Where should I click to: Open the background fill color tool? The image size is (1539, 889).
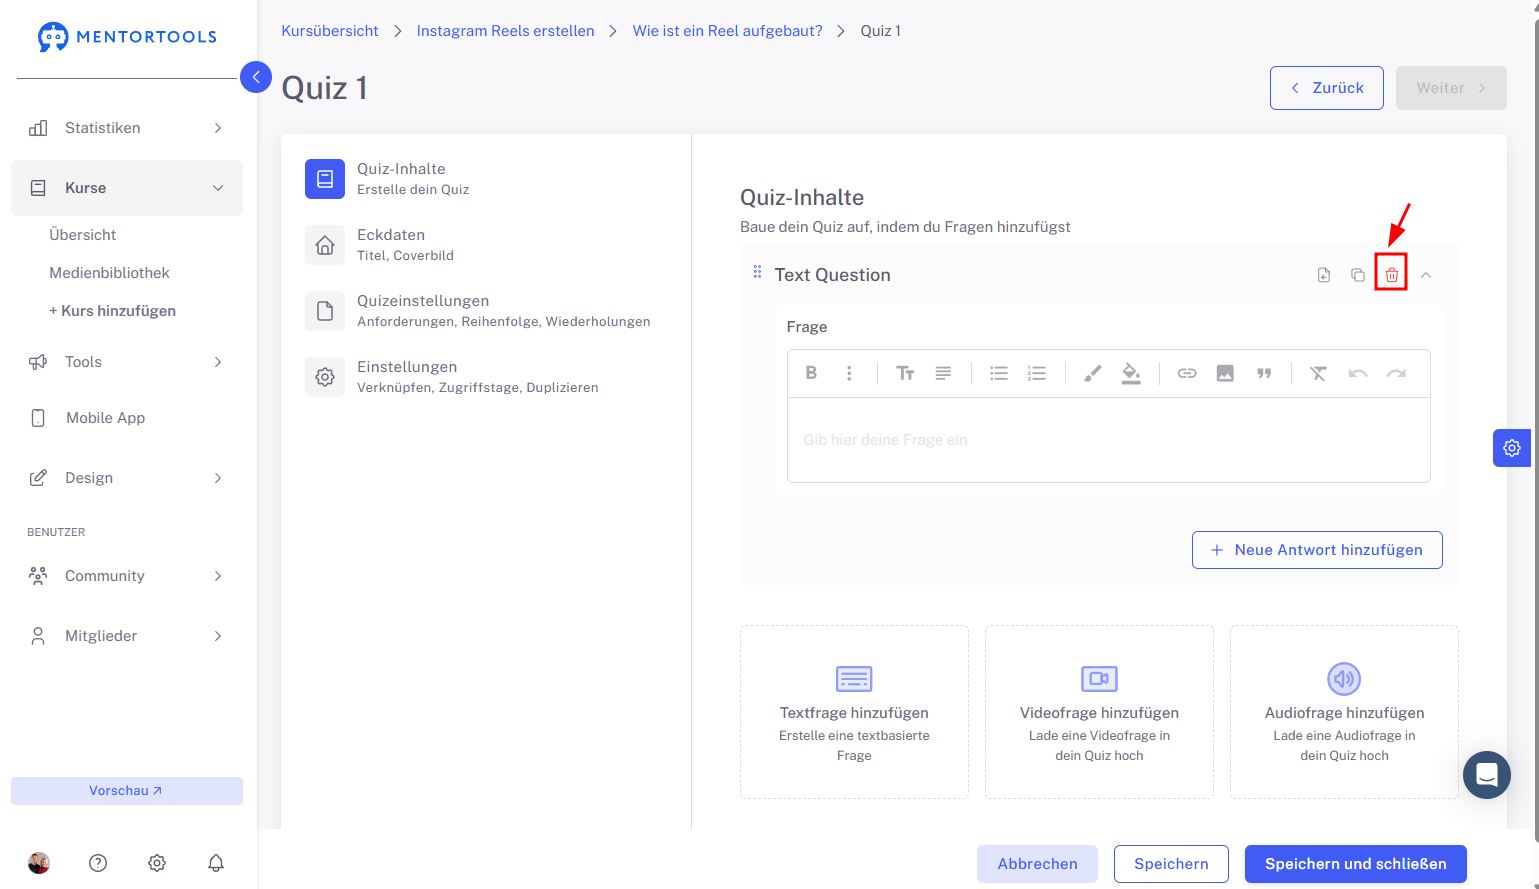tap(1131, 373)
